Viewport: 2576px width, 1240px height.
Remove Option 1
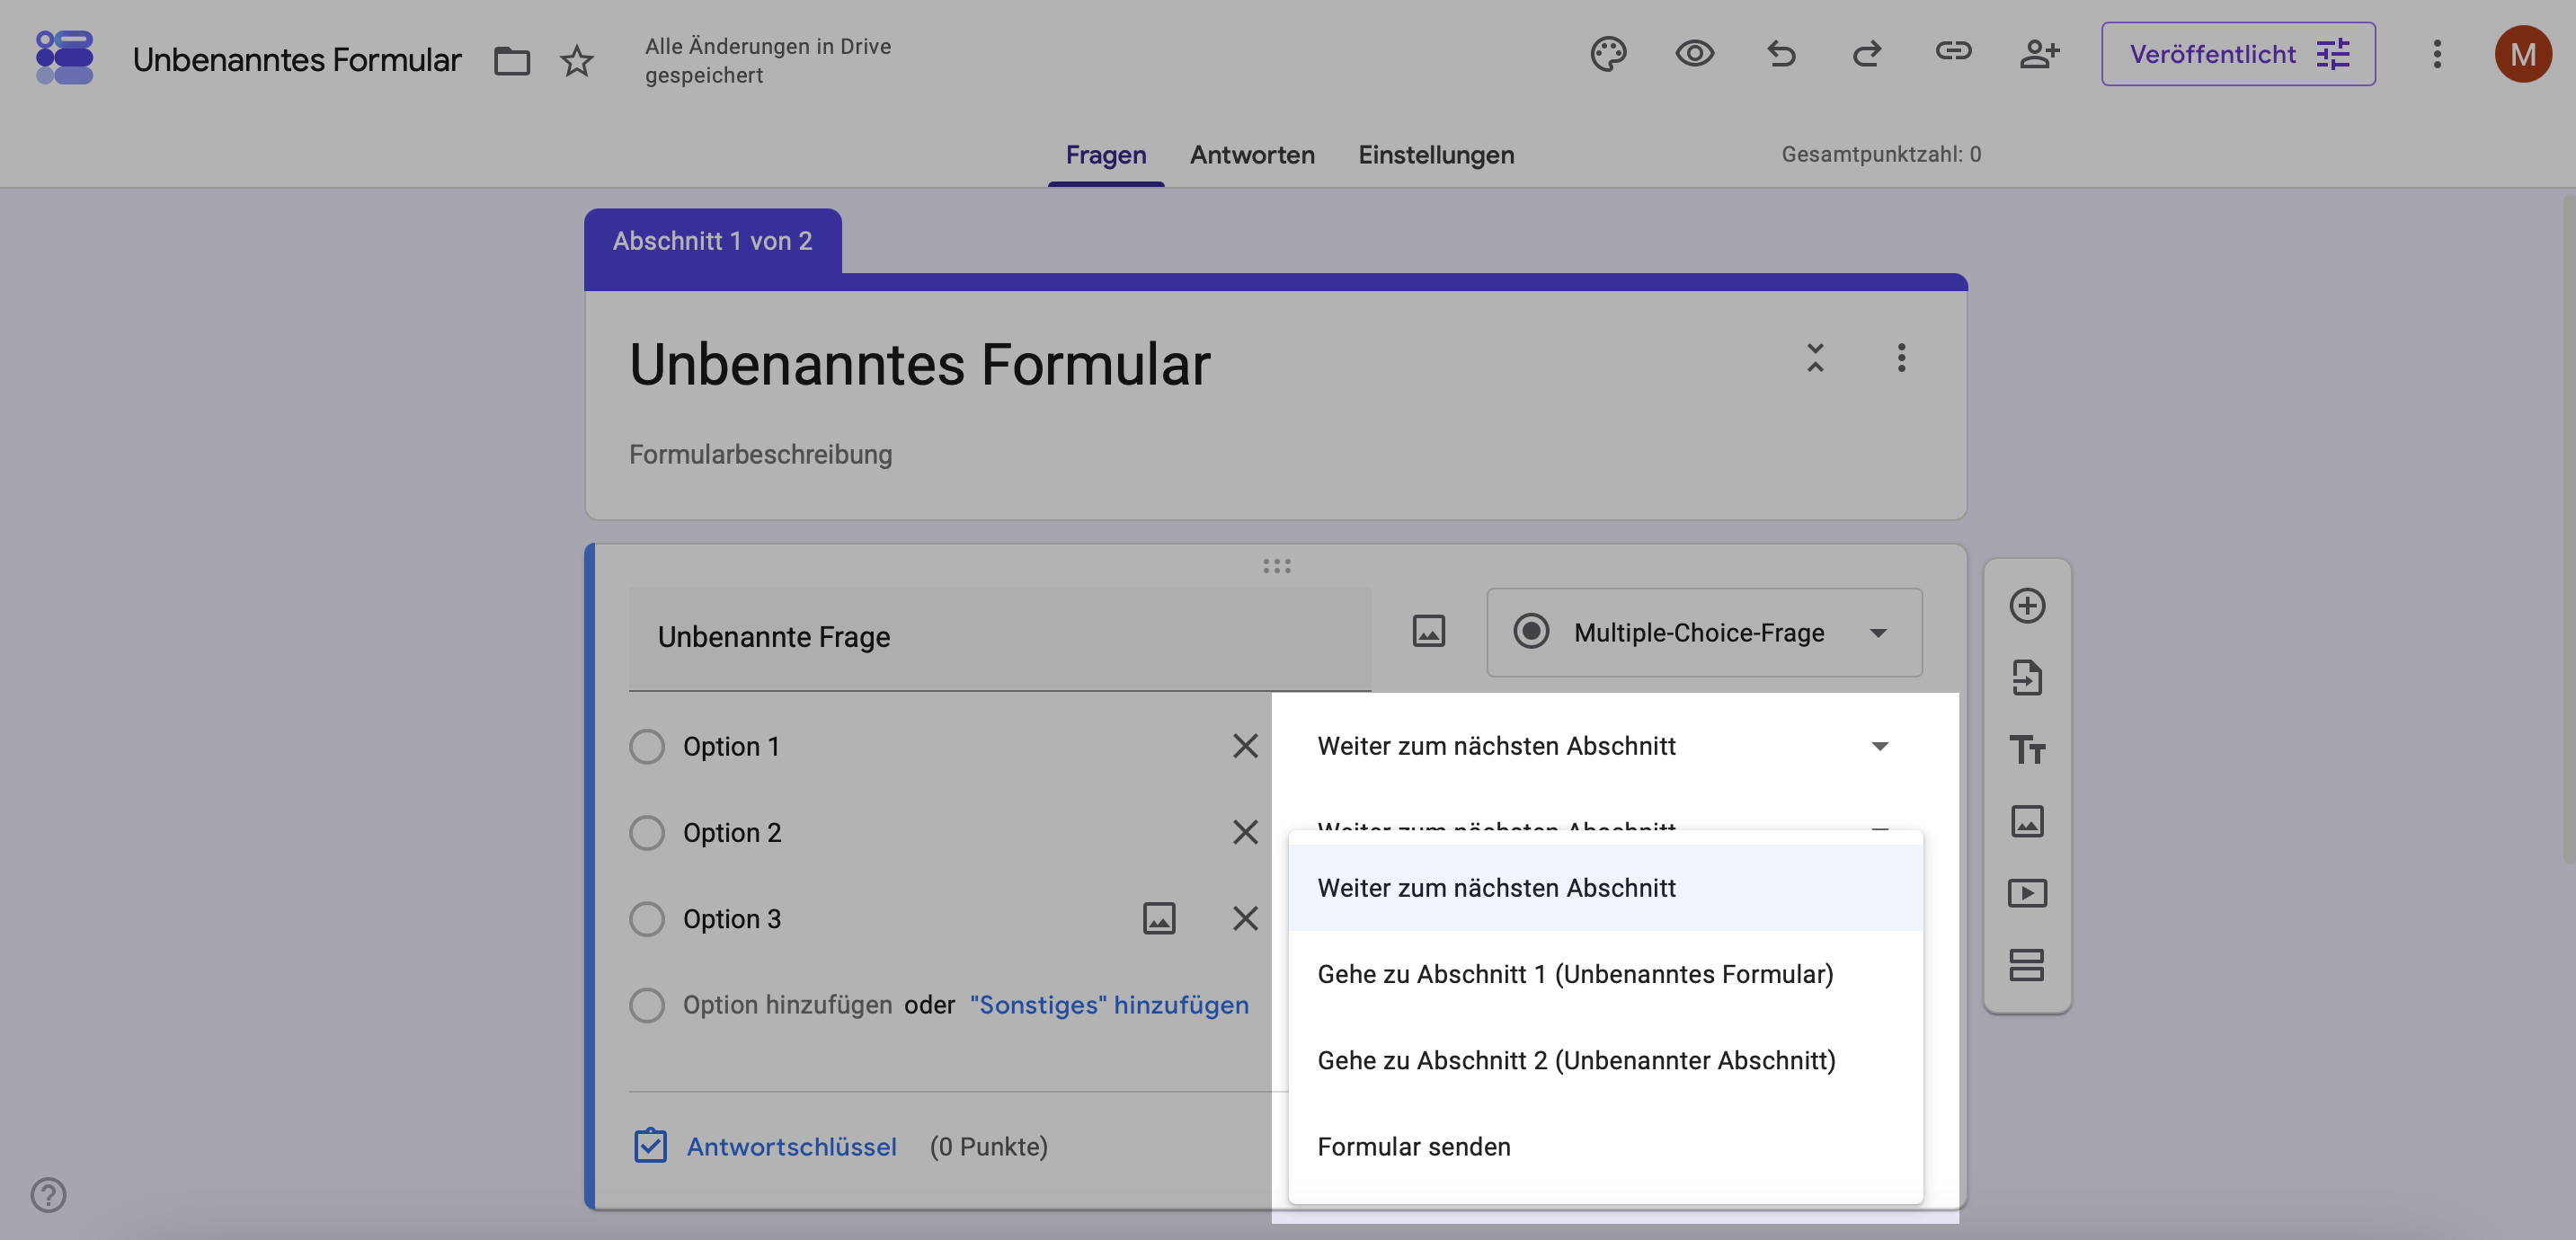click(1245, 747)
